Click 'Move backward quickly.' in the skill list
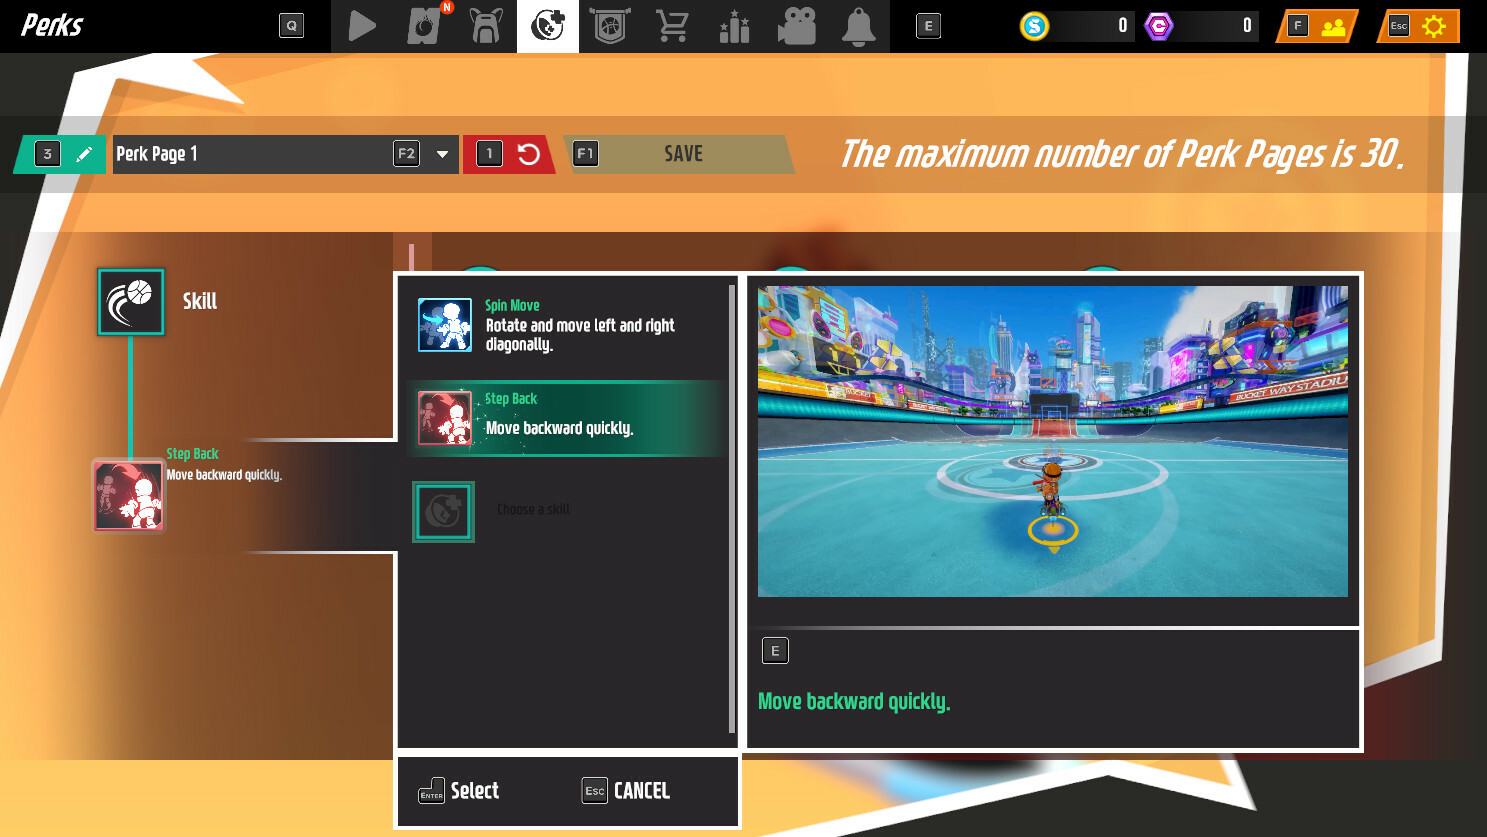This screenshot has width=1487, height=837. point(560,428)
